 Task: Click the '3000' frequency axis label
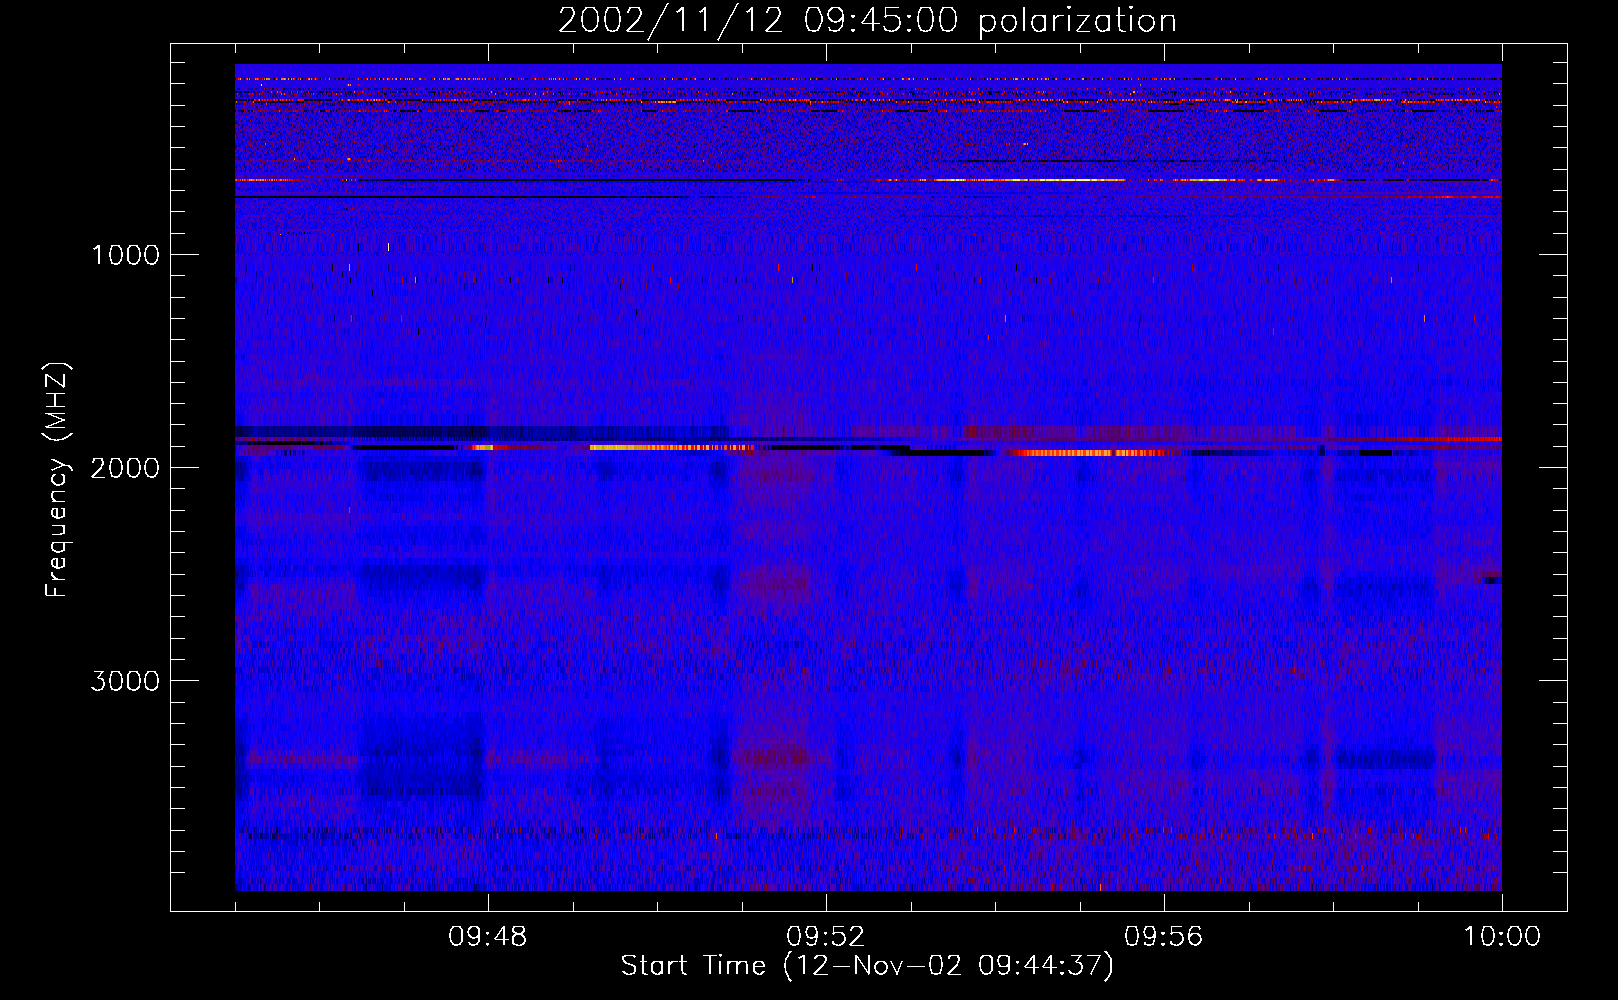(125, 681)
